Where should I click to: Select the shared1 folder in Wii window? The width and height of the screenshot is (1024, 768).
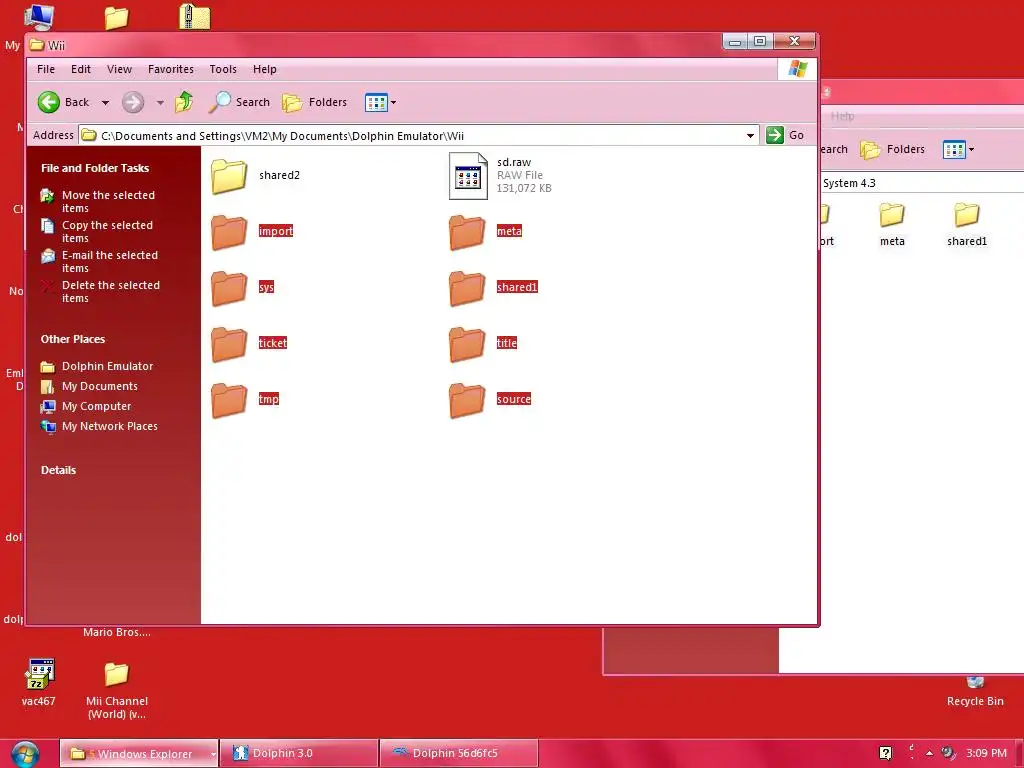(x=466, y=288)
